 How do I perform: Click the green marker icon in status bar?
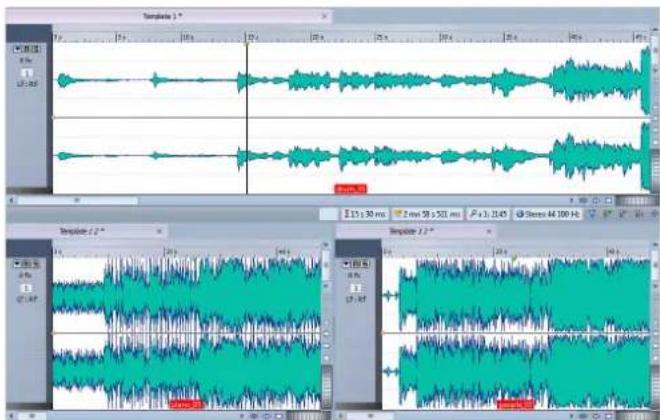pos(607,214)
